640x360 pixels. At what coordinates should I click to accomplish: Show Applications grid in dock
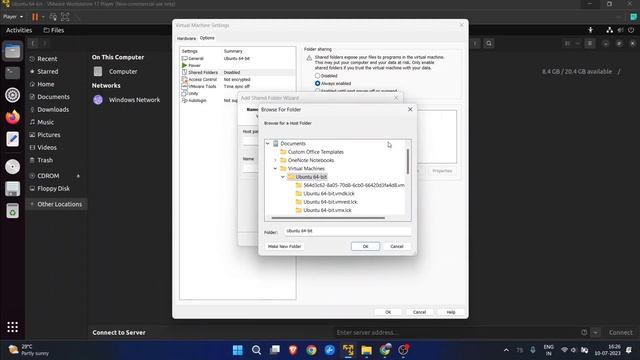tap(12, 327)
